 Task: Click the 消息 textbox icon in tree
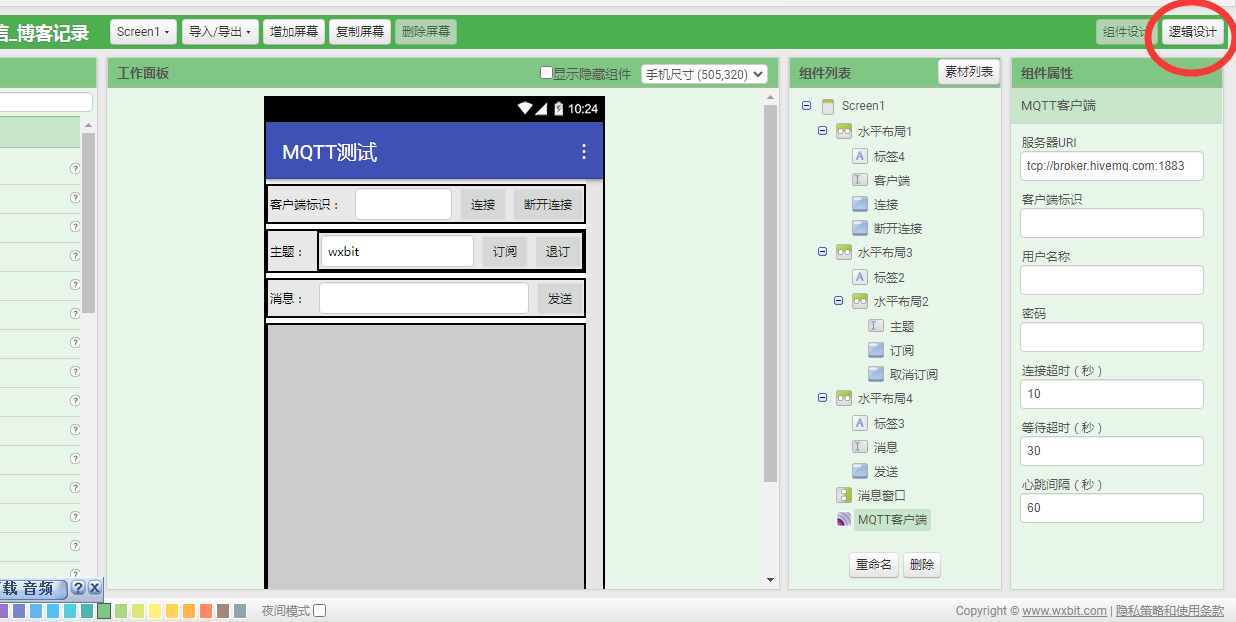[x=860, y=447]
